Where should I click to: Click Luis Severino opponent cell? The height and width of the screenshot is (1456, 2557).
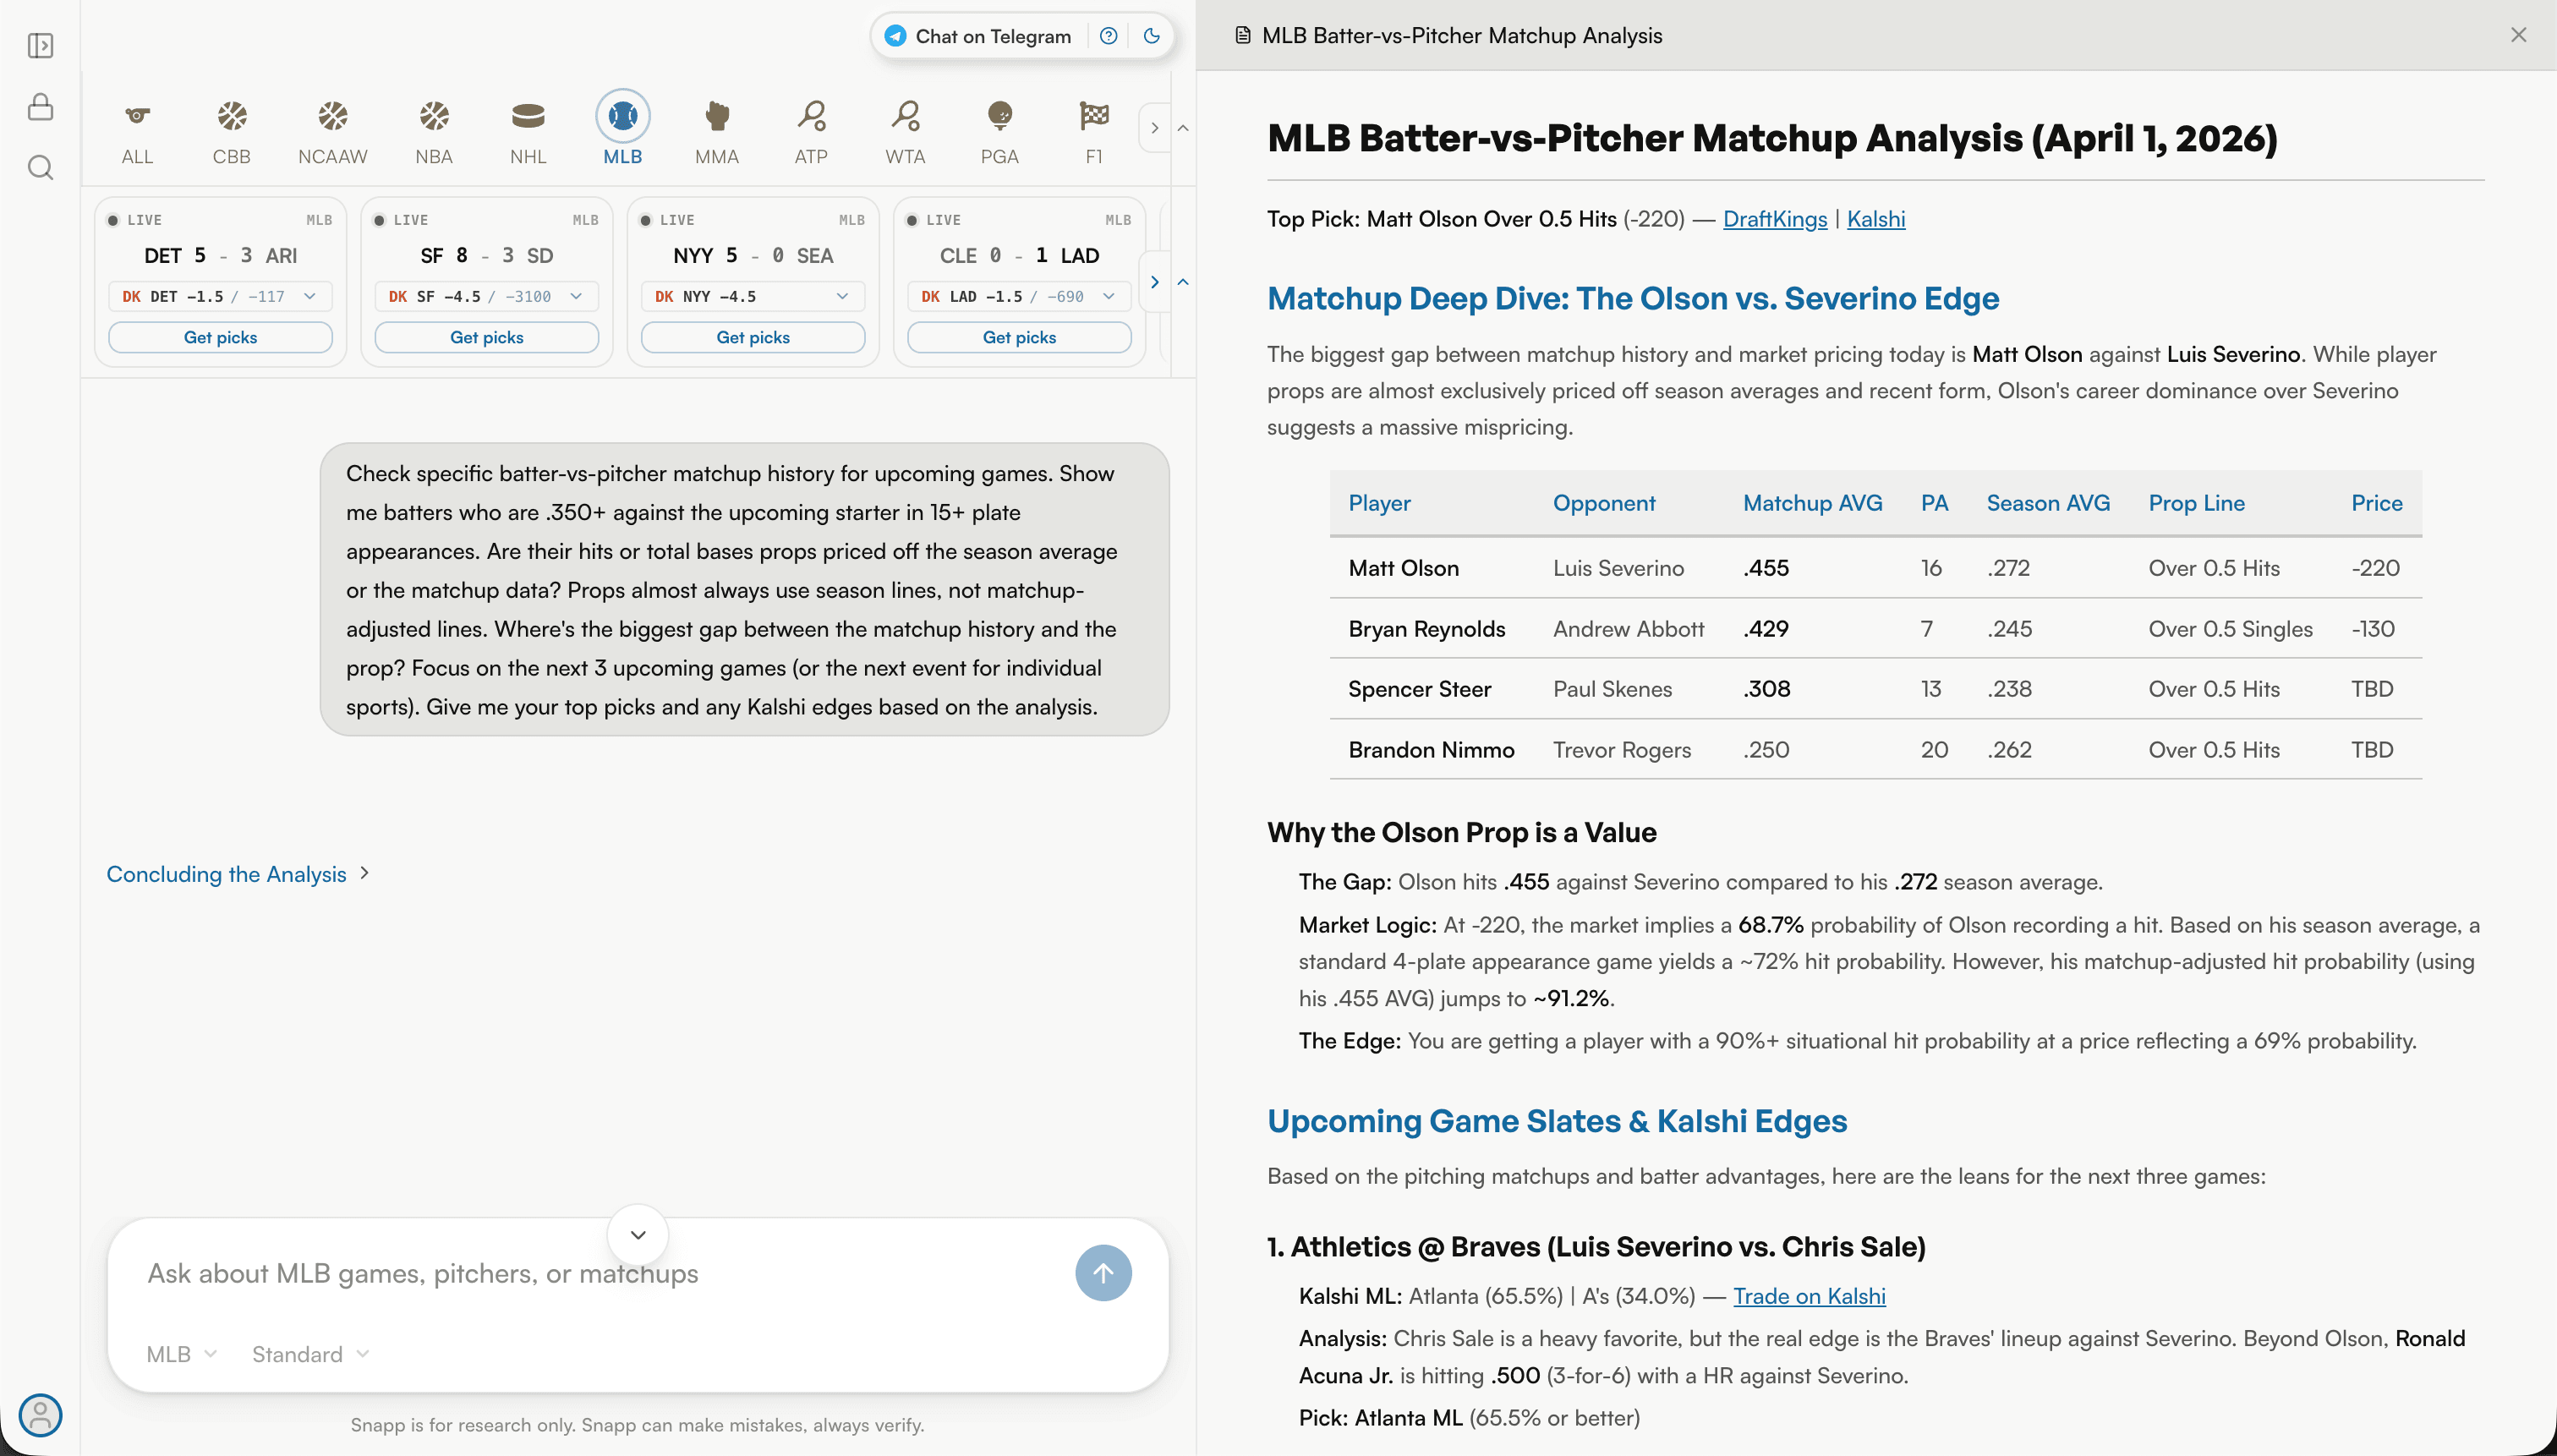1618,568
